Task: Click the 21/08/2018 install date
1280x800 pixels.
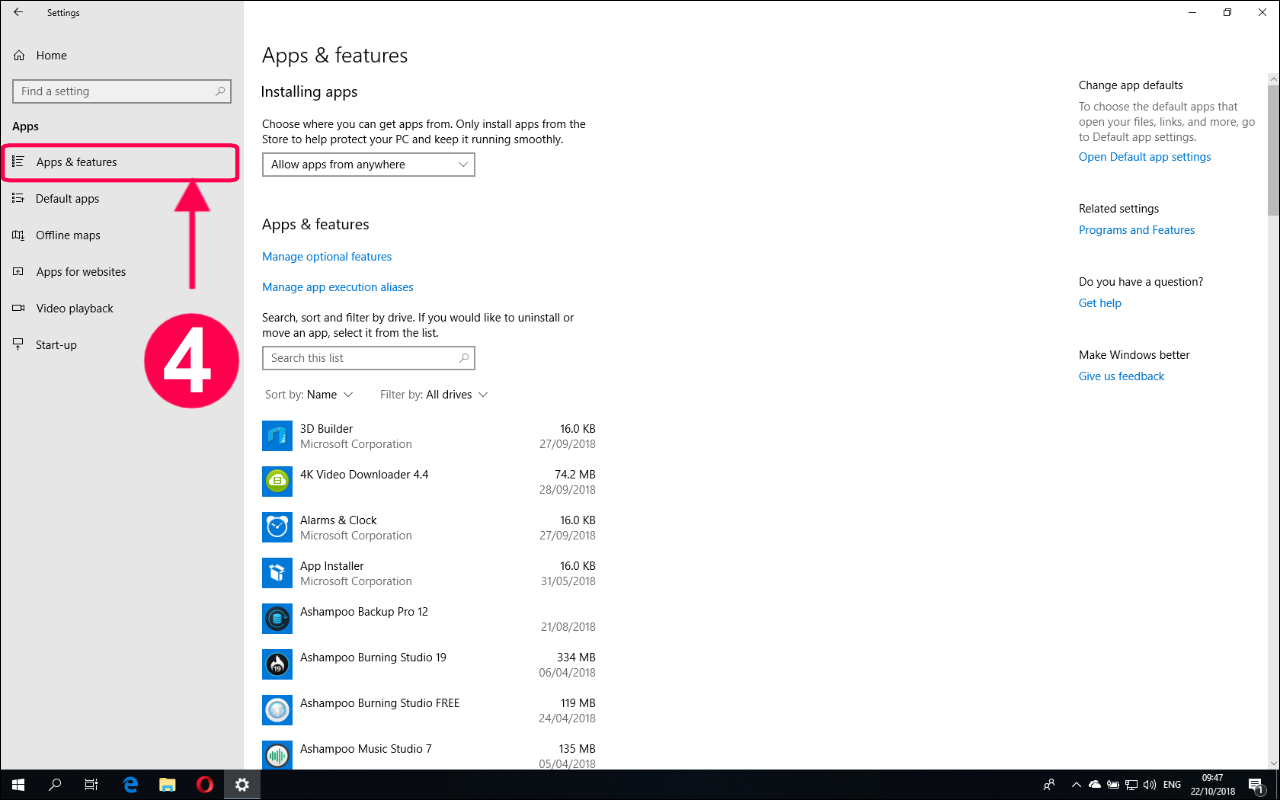Action: point(568,627)
